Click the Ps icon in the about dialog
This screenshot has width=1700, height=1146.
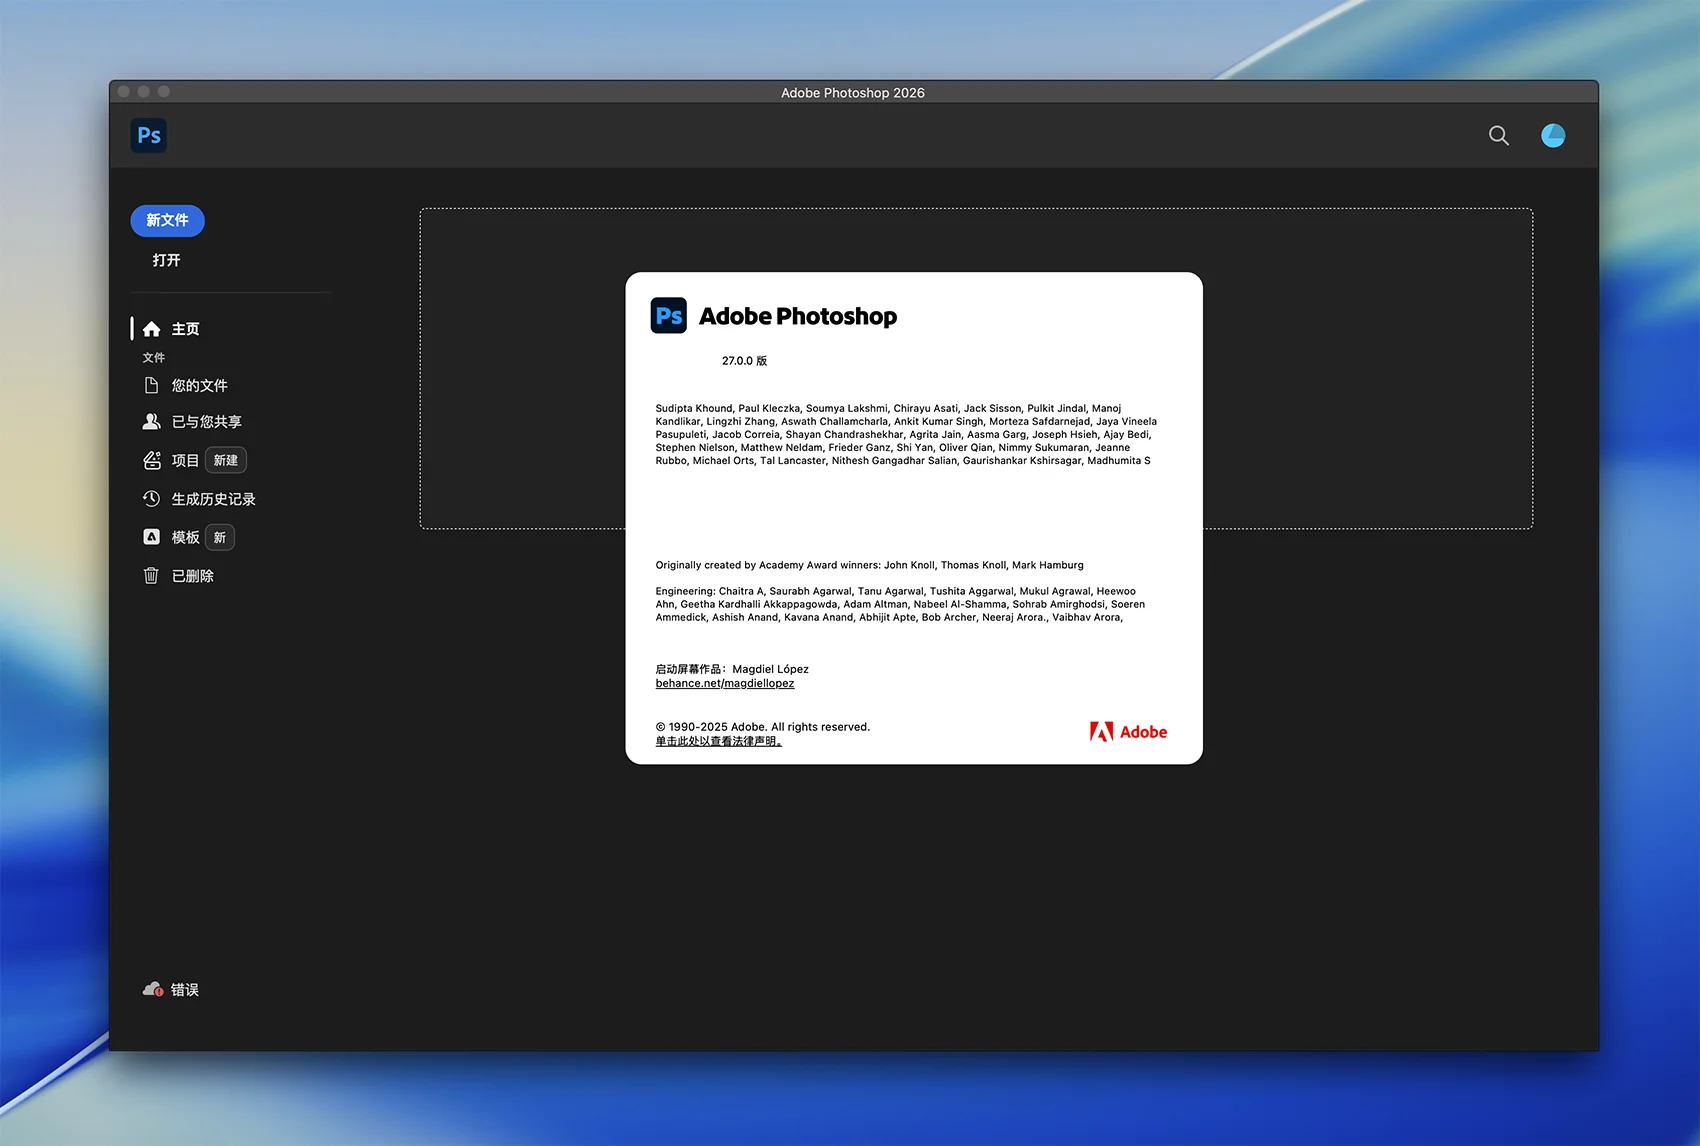coord(669,316)
